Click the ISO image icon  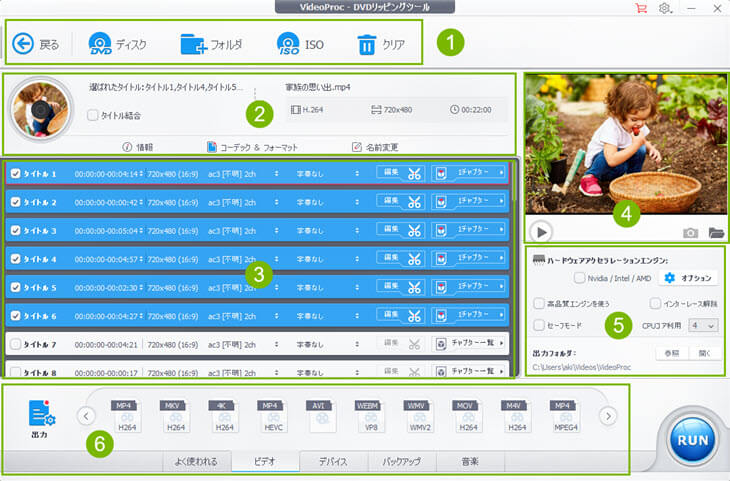tap(289, 44)
